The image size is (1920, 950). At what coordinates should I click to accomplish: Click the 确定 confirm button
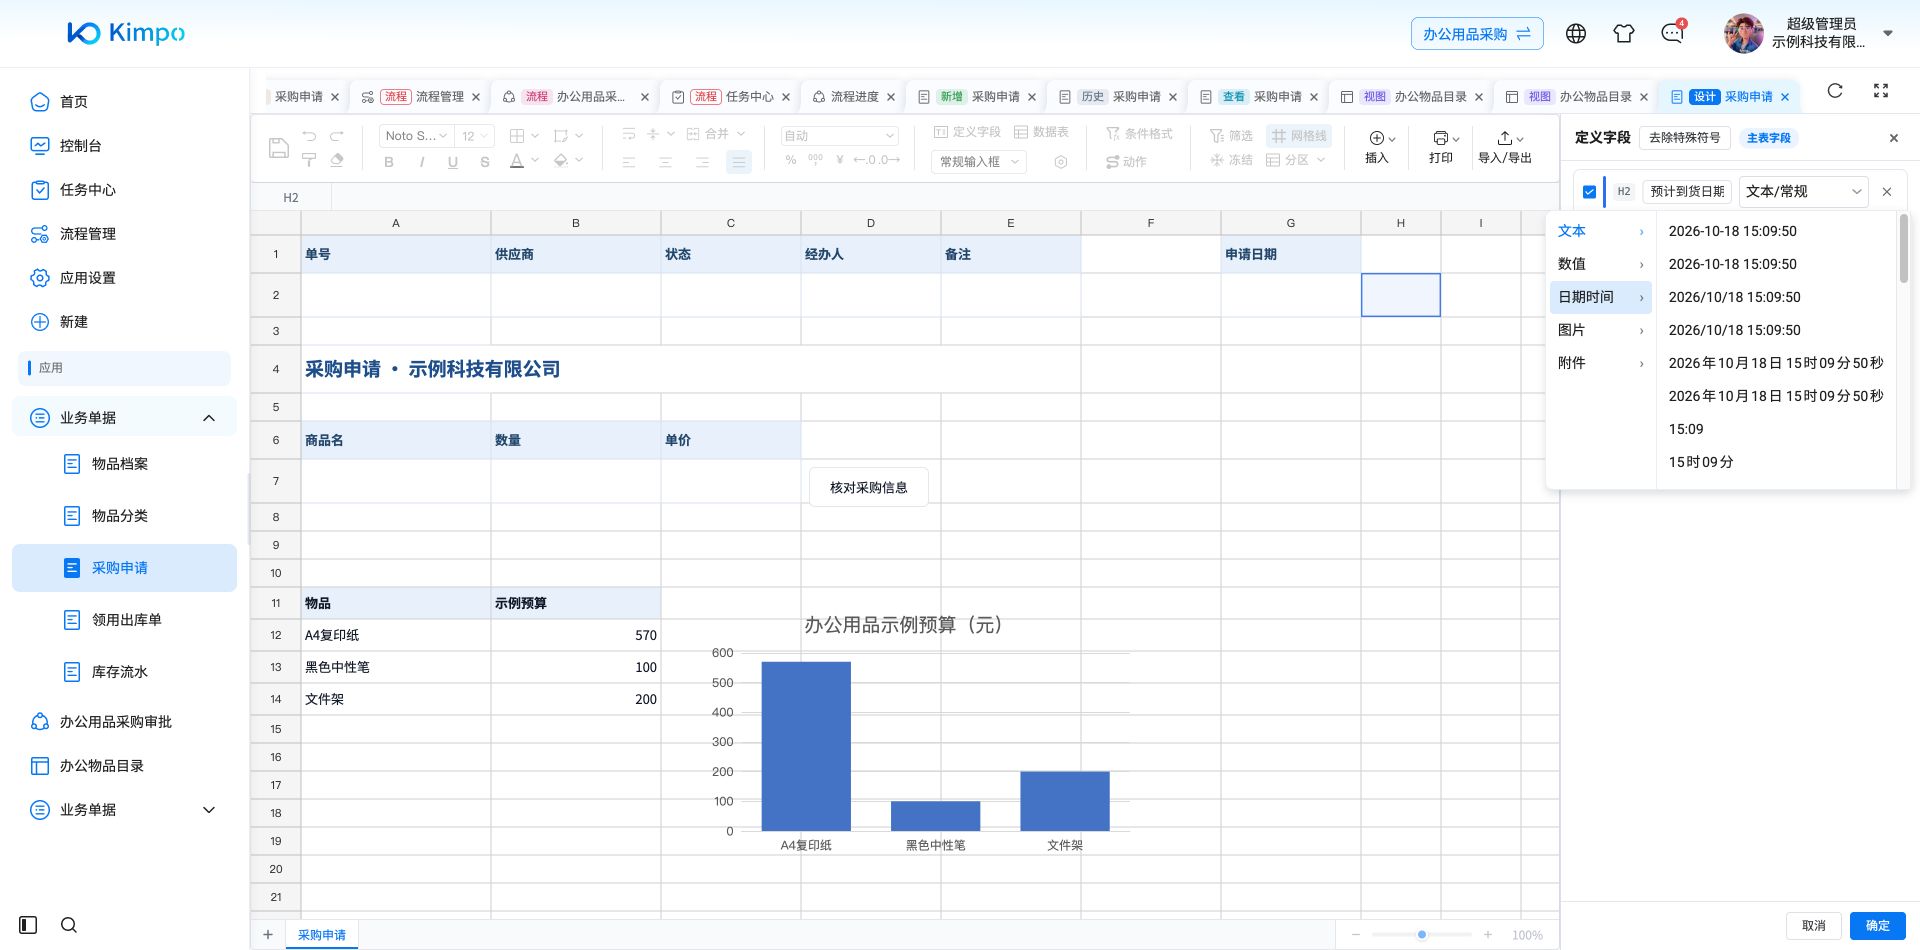[x=1877, y=925]
